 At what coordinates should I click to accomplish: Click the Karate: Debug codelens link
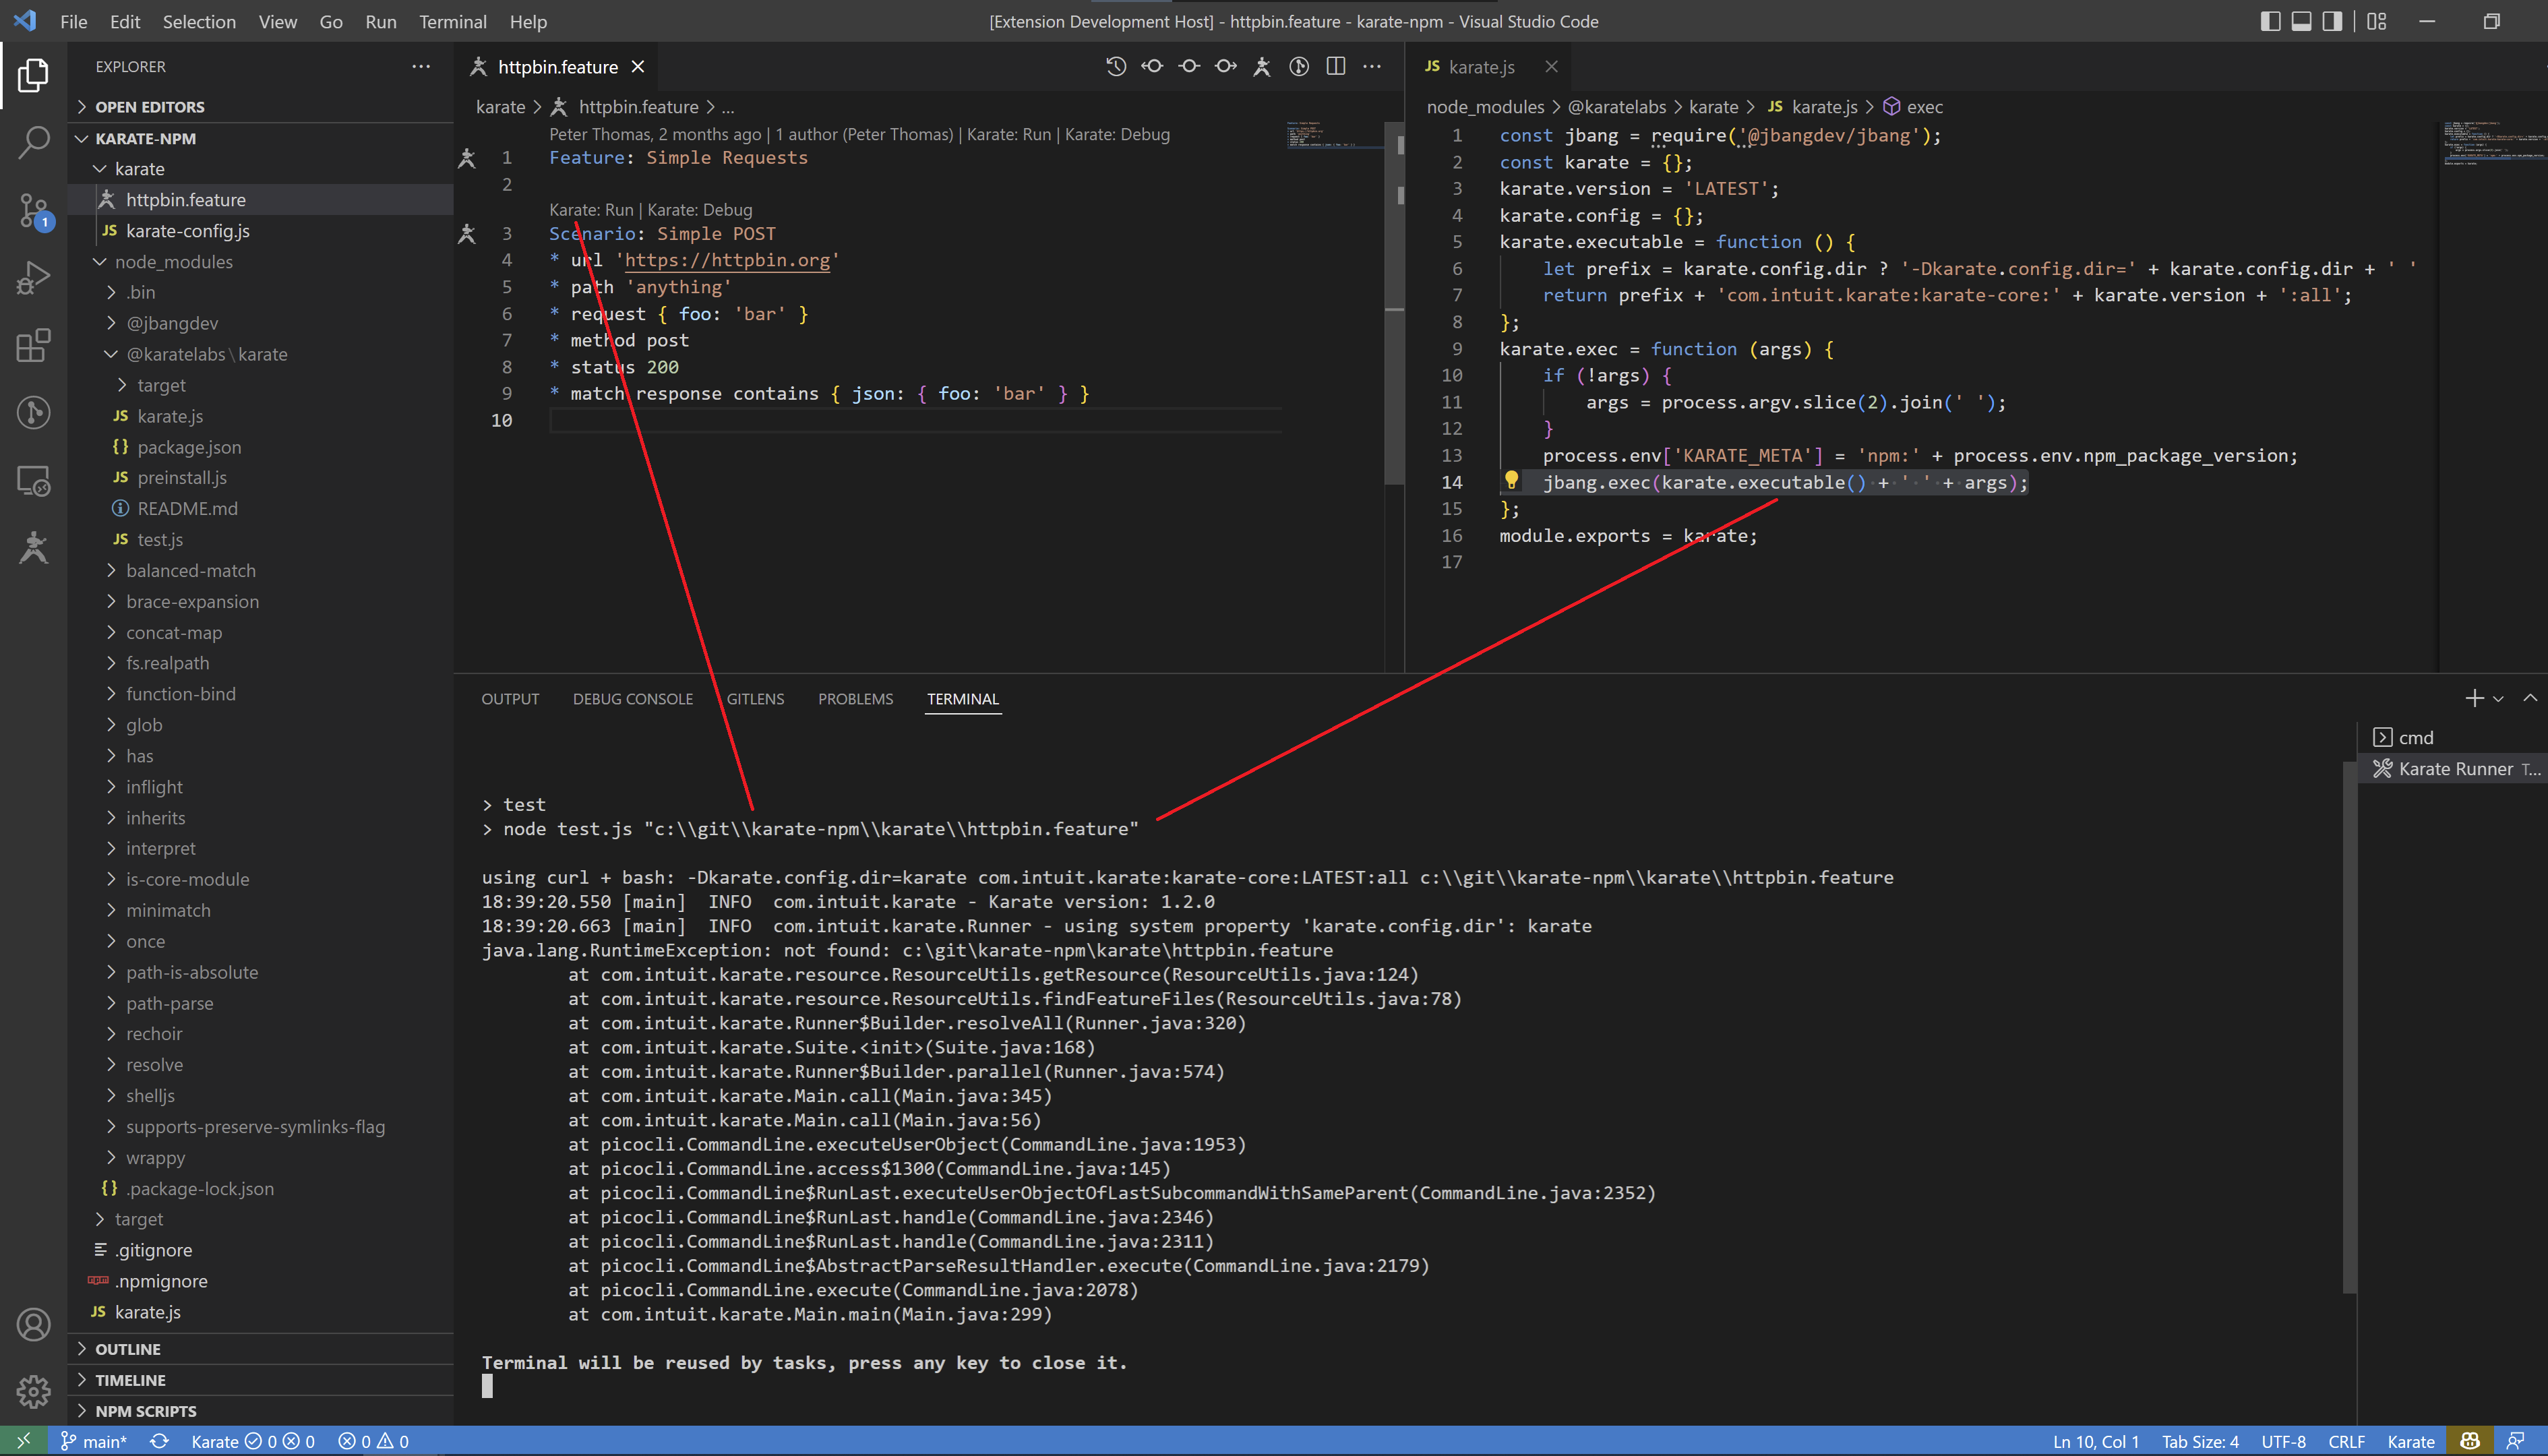700,209
